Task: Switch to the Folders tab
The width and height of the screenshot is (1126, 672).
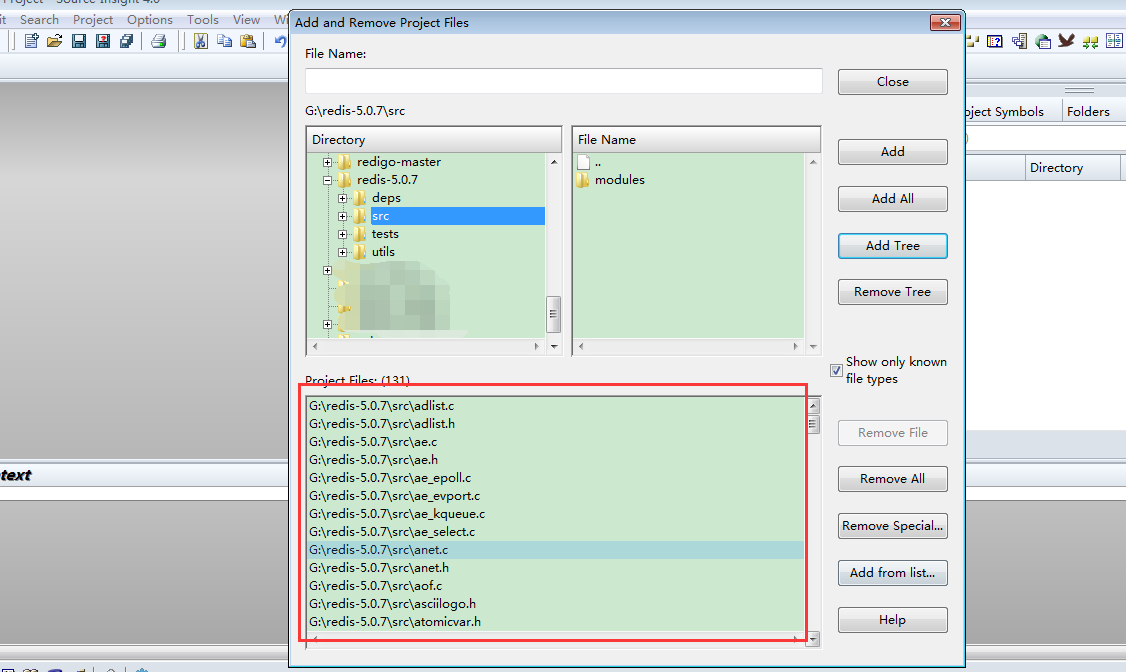Action: click(x=1088, y=111)
